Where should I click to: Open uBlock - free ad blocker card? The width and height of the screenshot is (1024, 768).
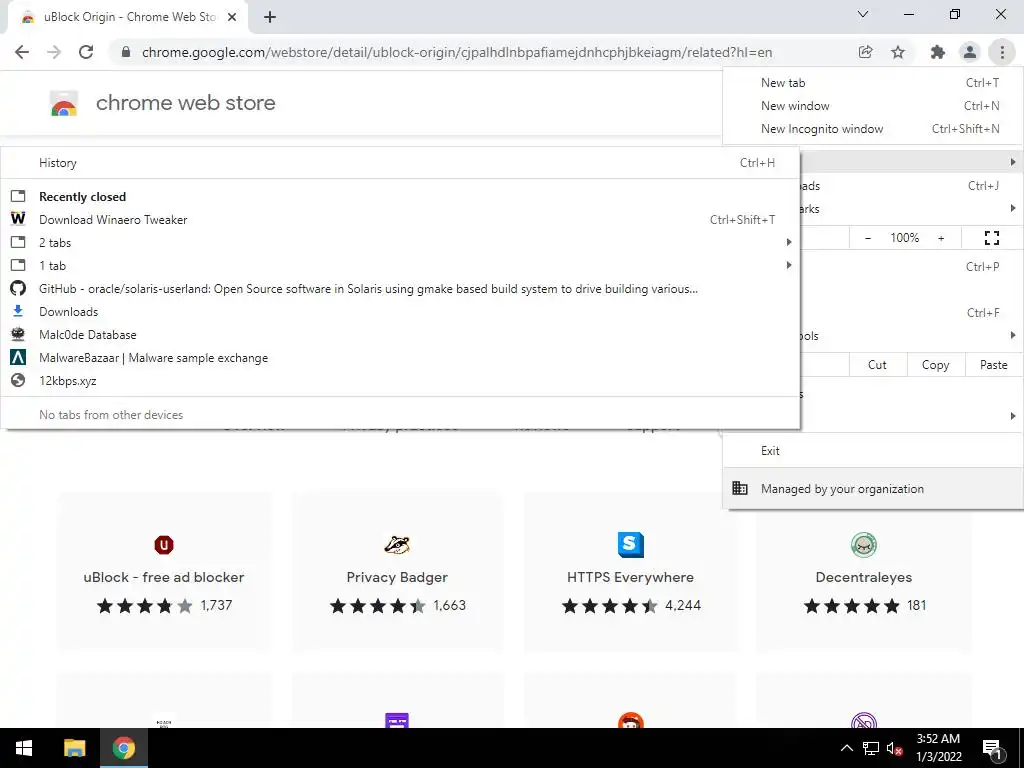pyautogui.click(x=164, y=572)
